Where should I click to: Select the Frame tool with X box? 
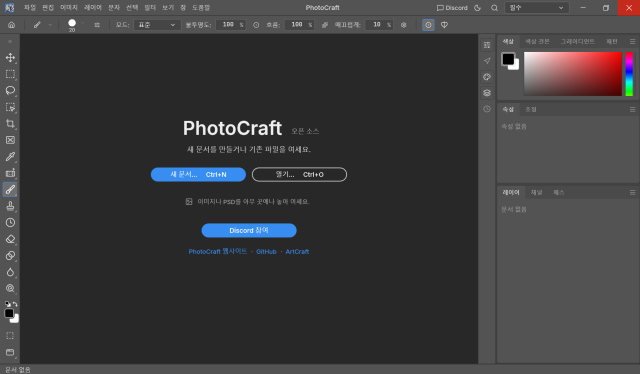pyautogui.click(x=10, y=140)
